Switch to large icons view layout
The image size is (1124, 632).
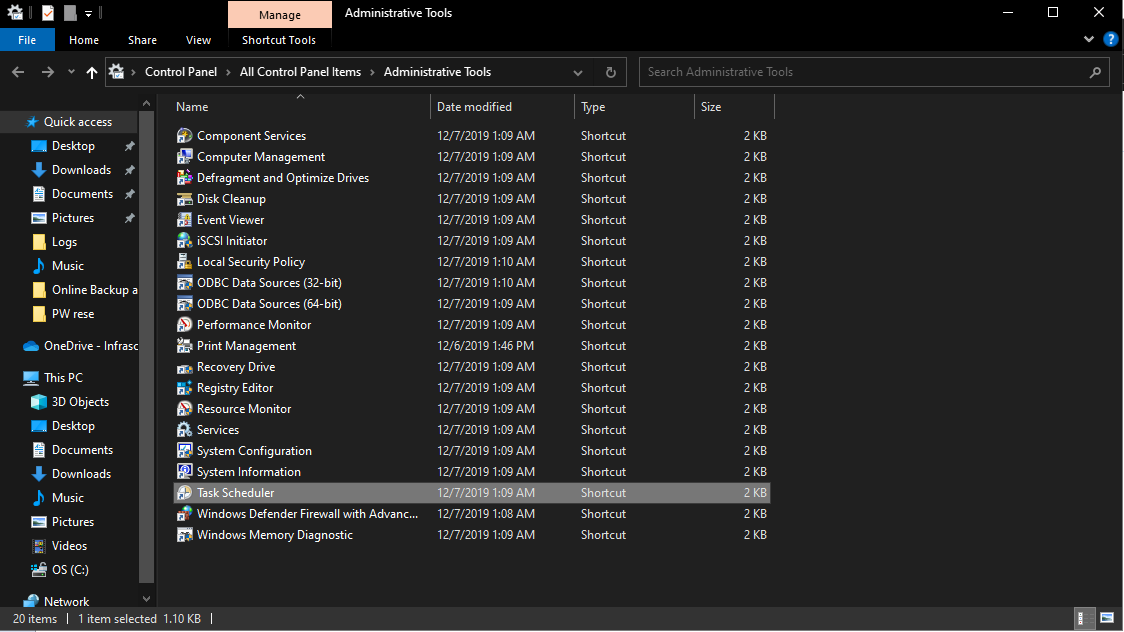1107,618
